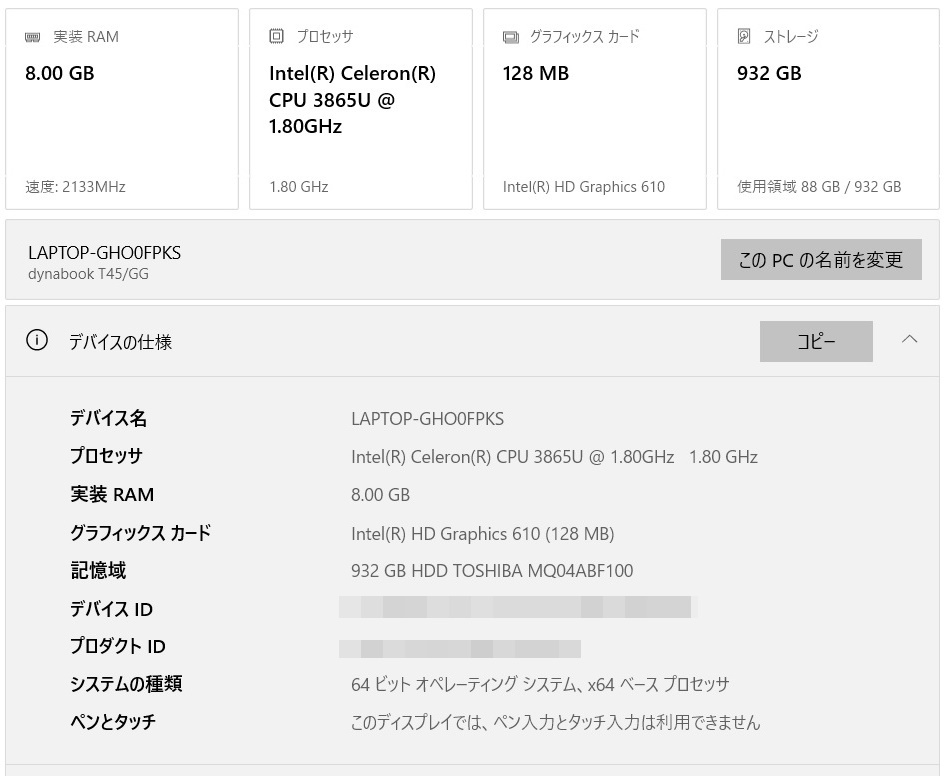951x776 pixels.
Task: Click the Intel HD Graphics 610 spec value
Action: (x=482, y=533)
